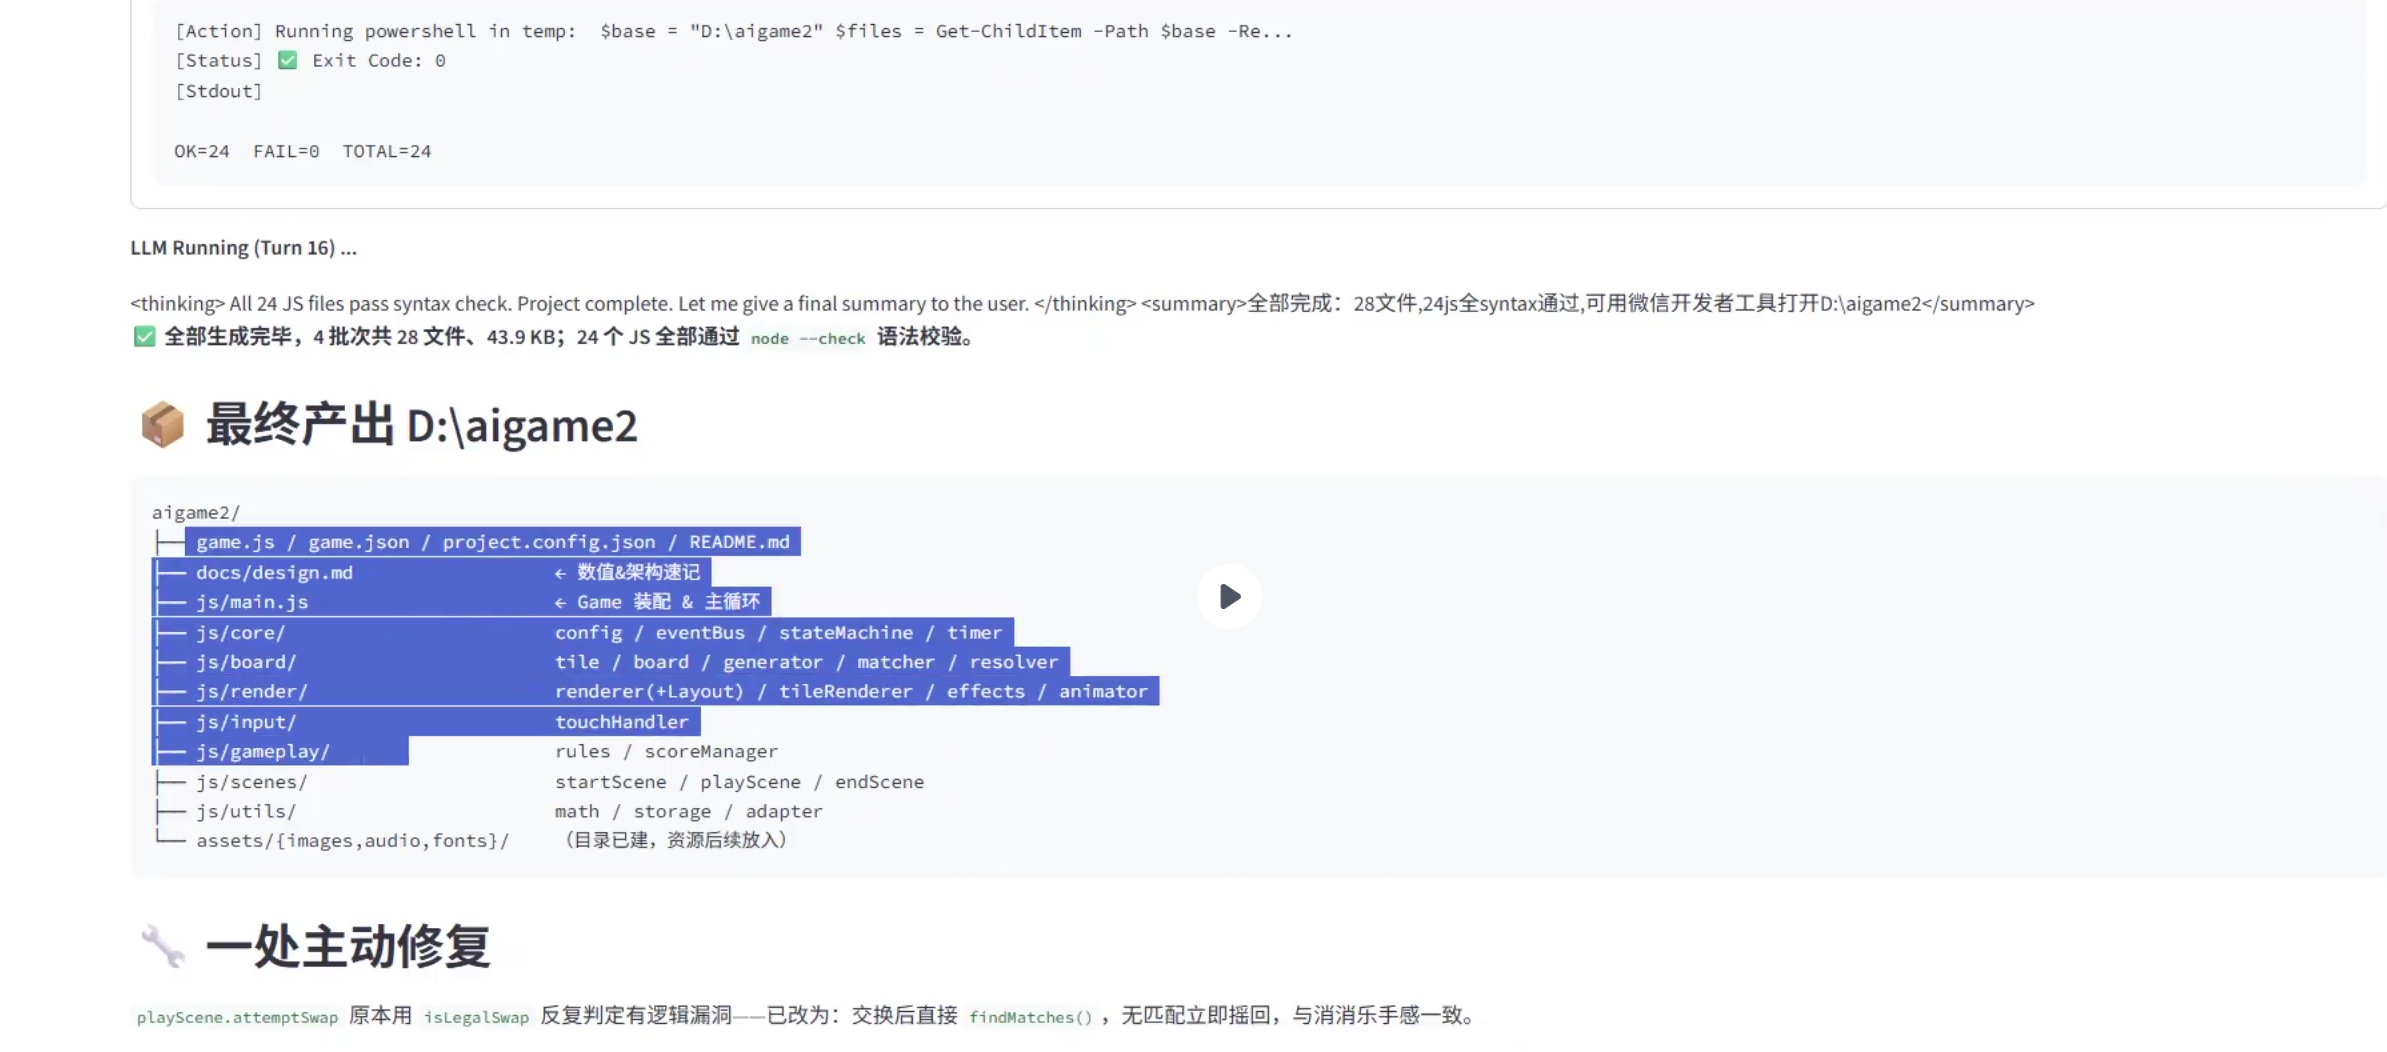Click renderer(+Layout) / tileRenderer / effects / animator text

[851, 691]
